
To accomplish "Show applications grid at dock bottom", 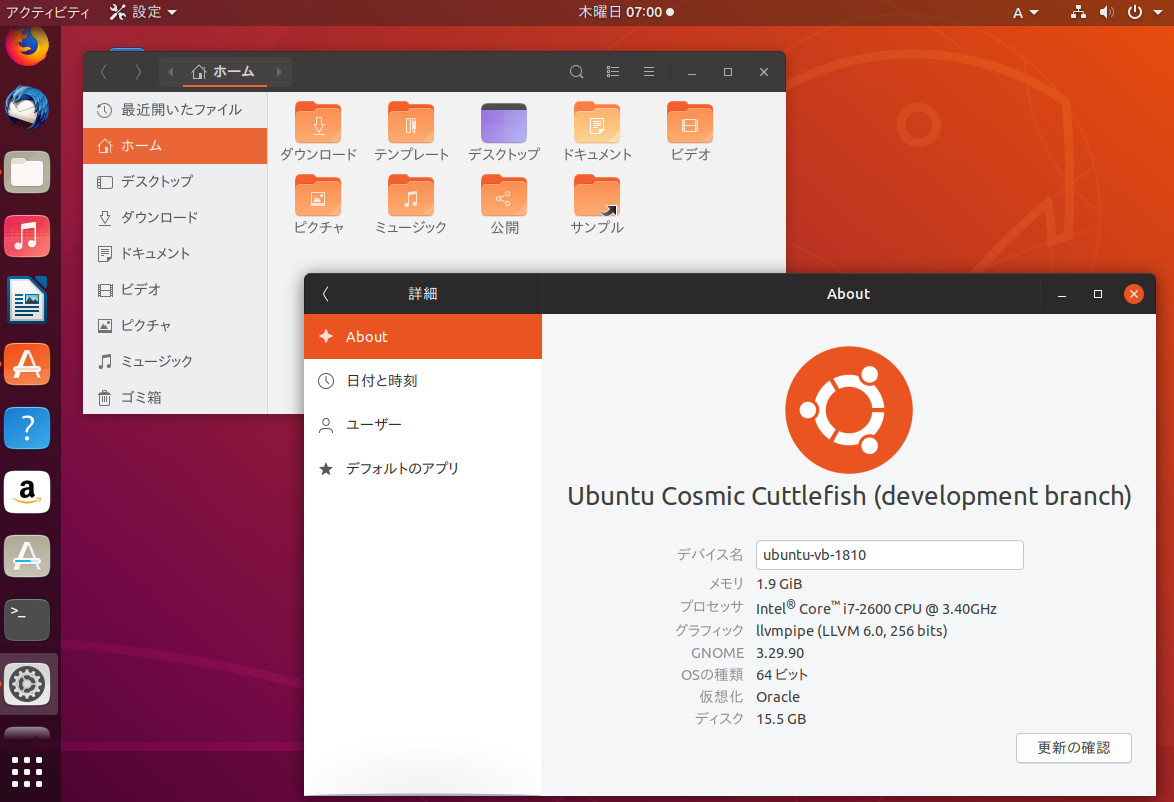I will 27,771.
